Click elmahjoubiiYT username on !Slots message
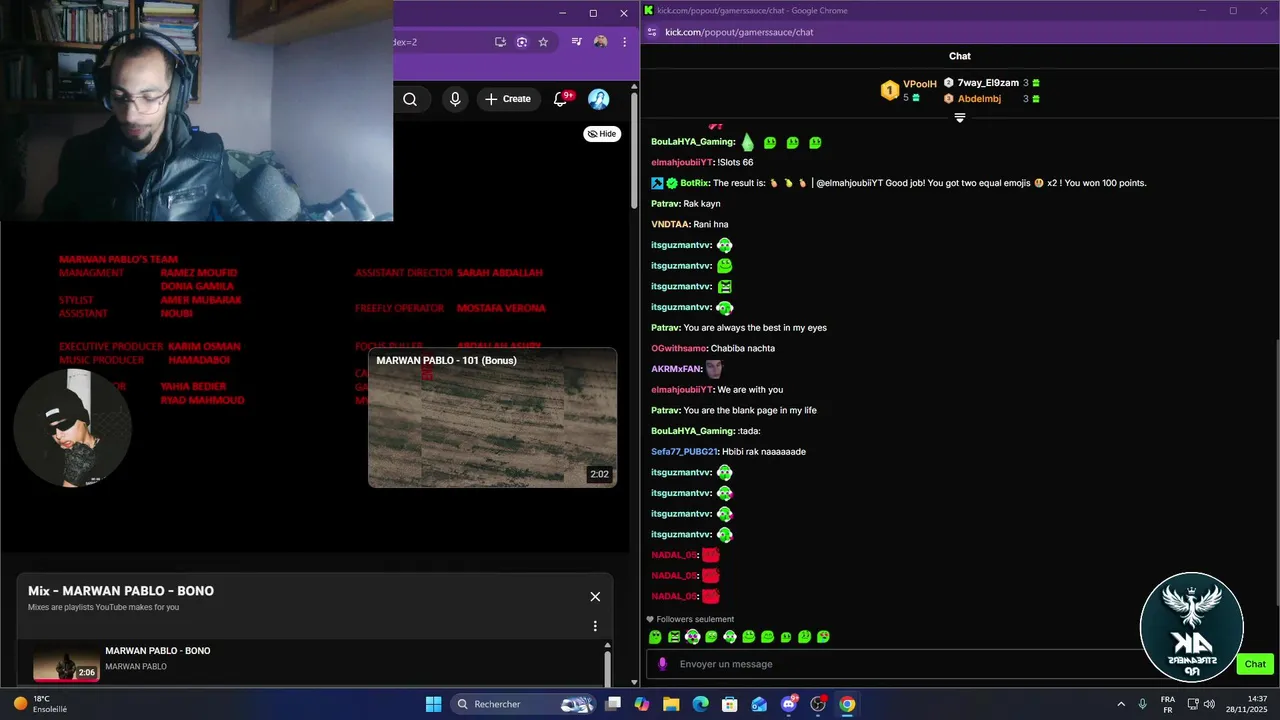 click(681, 162)
